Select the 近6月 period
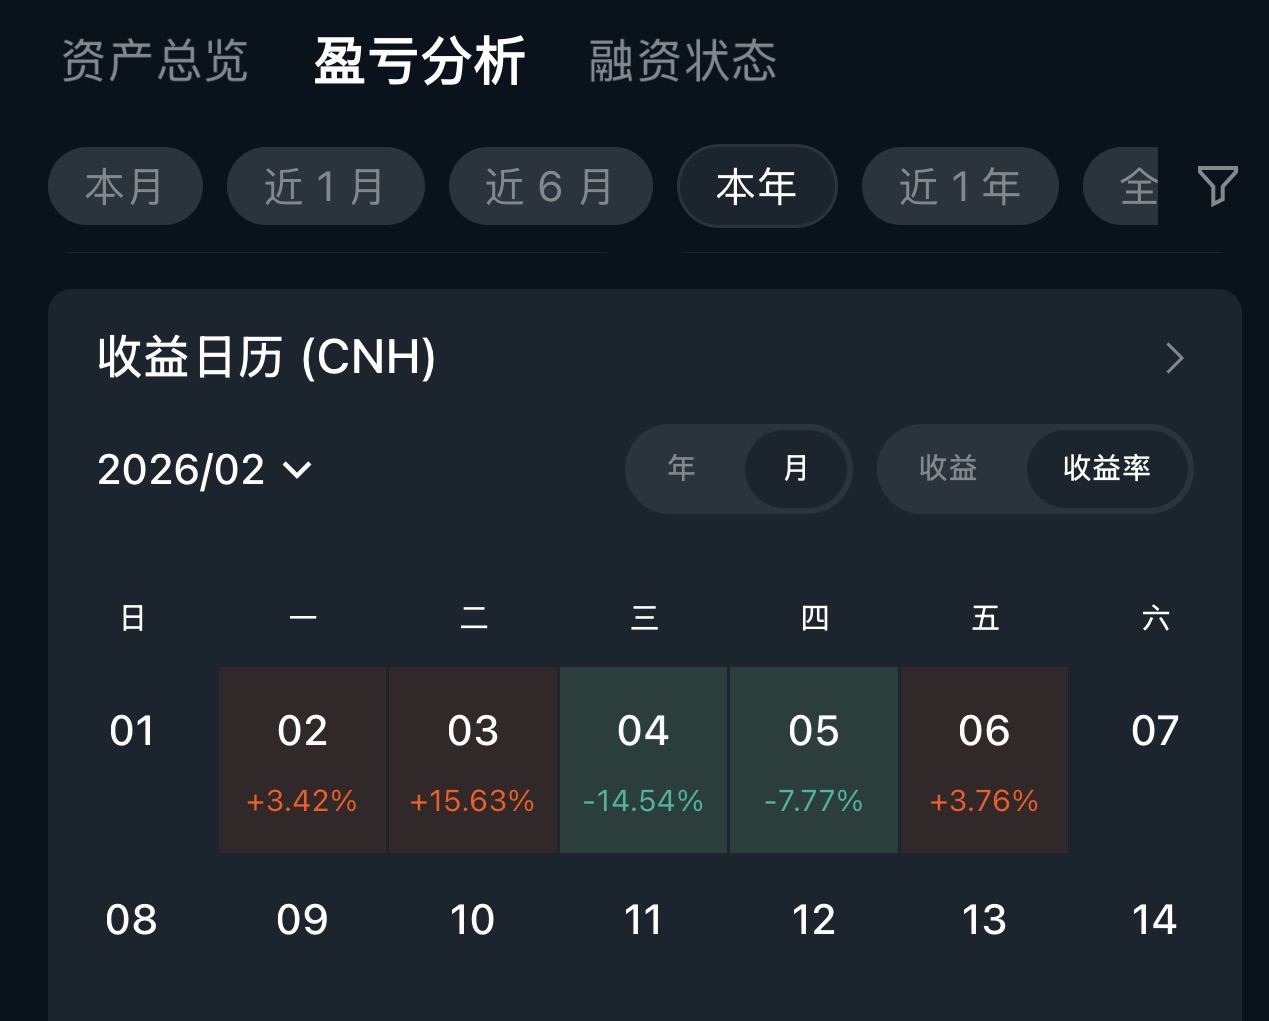Image resolution: width=1269 pixels, height=1021 pixels. tap(550, 187)
